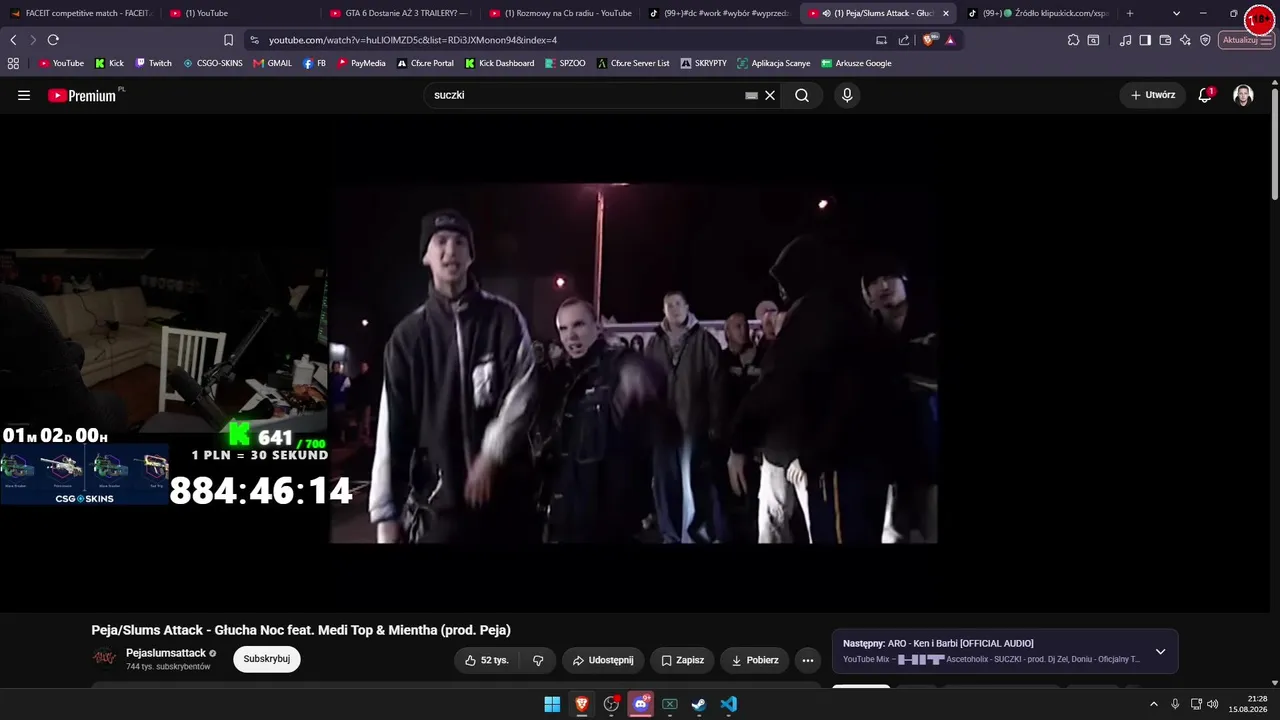Viewport: 1280px width, 720px height.
Task: Open the Arkusze Google bookmark
Action: tap(856, 63)
